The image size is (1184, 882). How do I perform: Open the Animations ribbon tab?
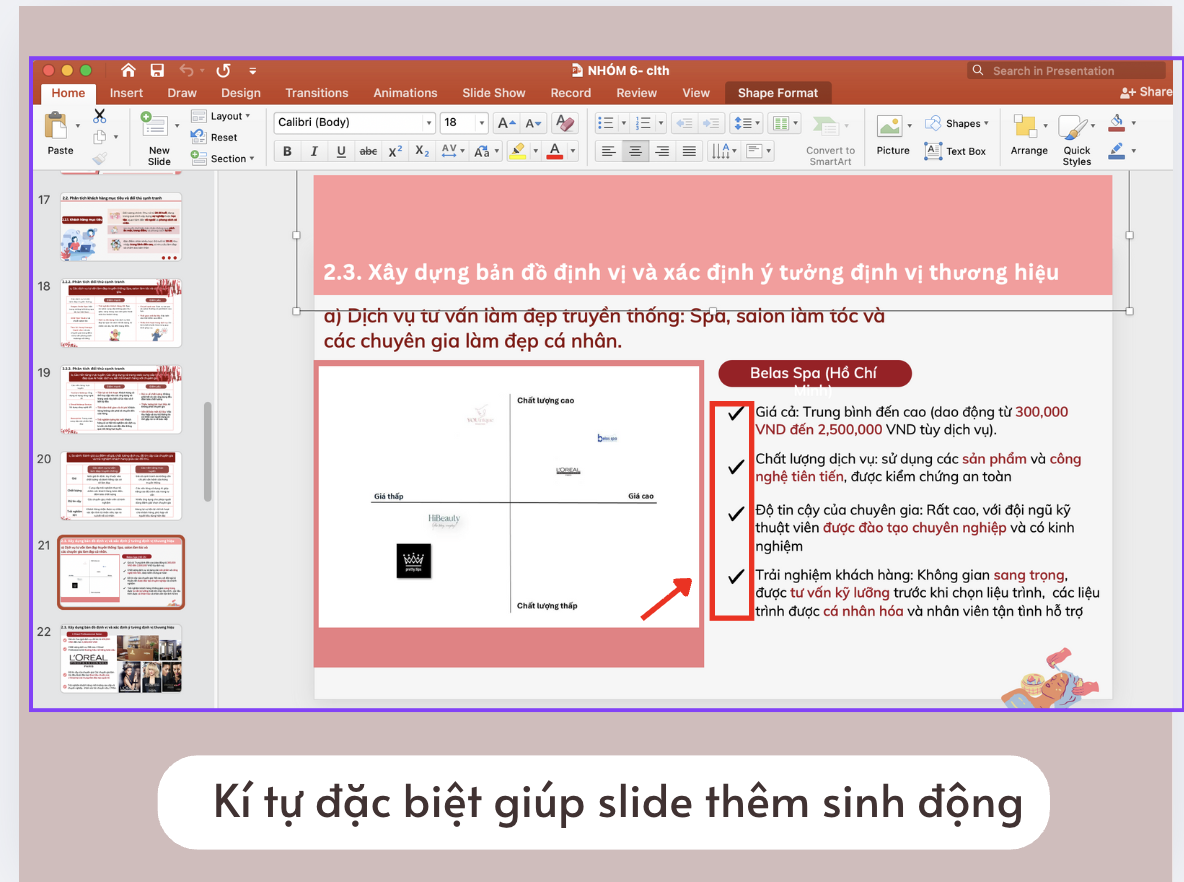405,92
